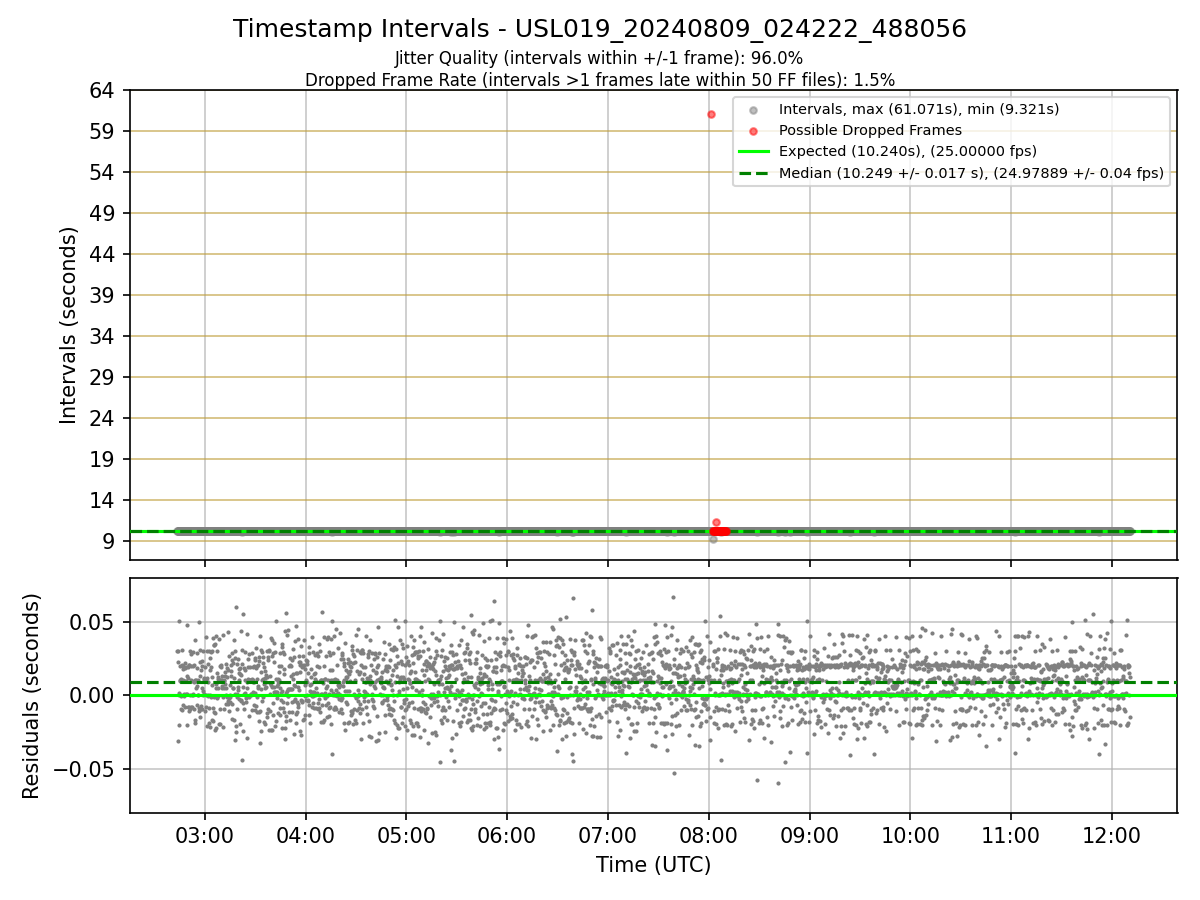
Task: Click the gray marker icon in the legend
Action: pos(753,110)
